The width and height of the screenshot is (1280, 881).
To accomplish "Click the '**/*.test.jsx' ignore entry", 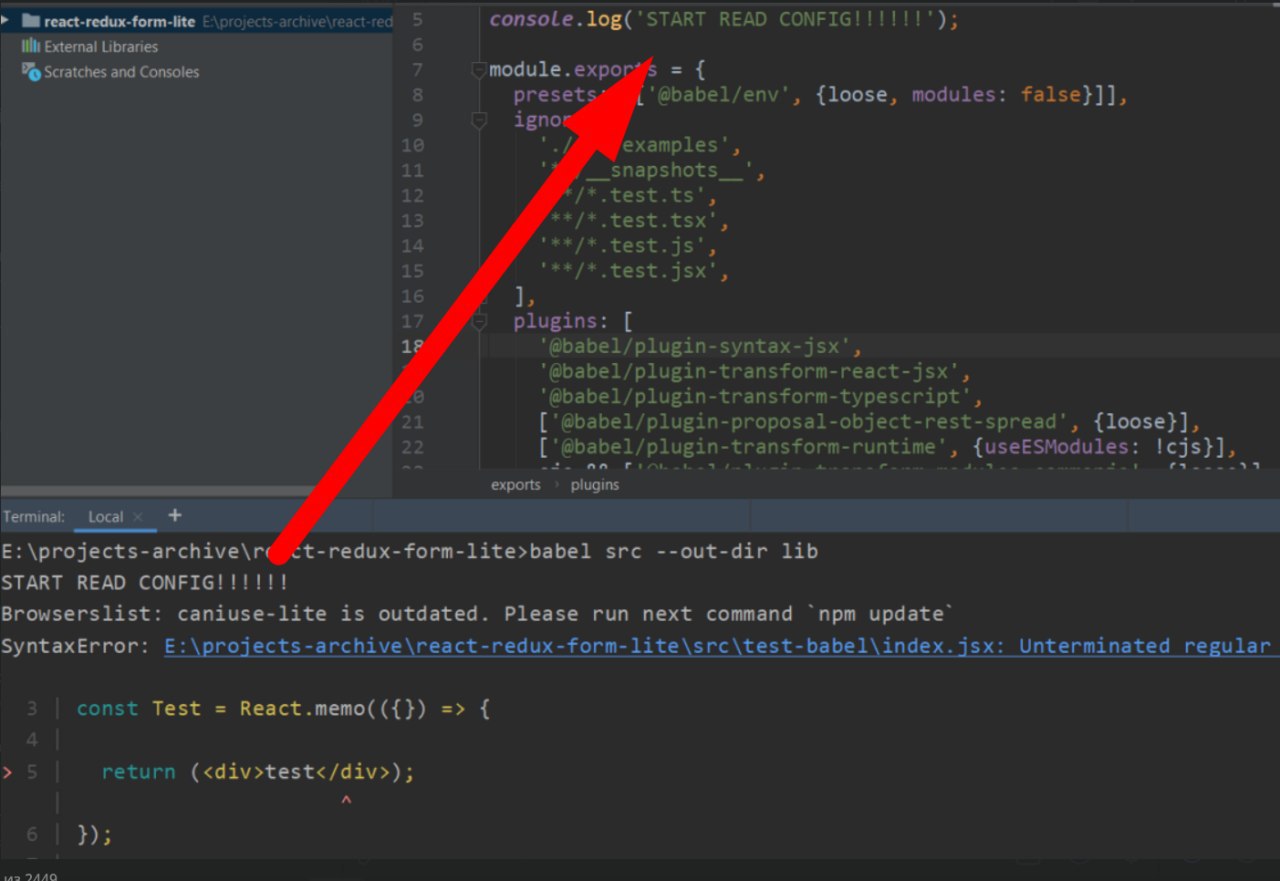I will pos(633,271).
